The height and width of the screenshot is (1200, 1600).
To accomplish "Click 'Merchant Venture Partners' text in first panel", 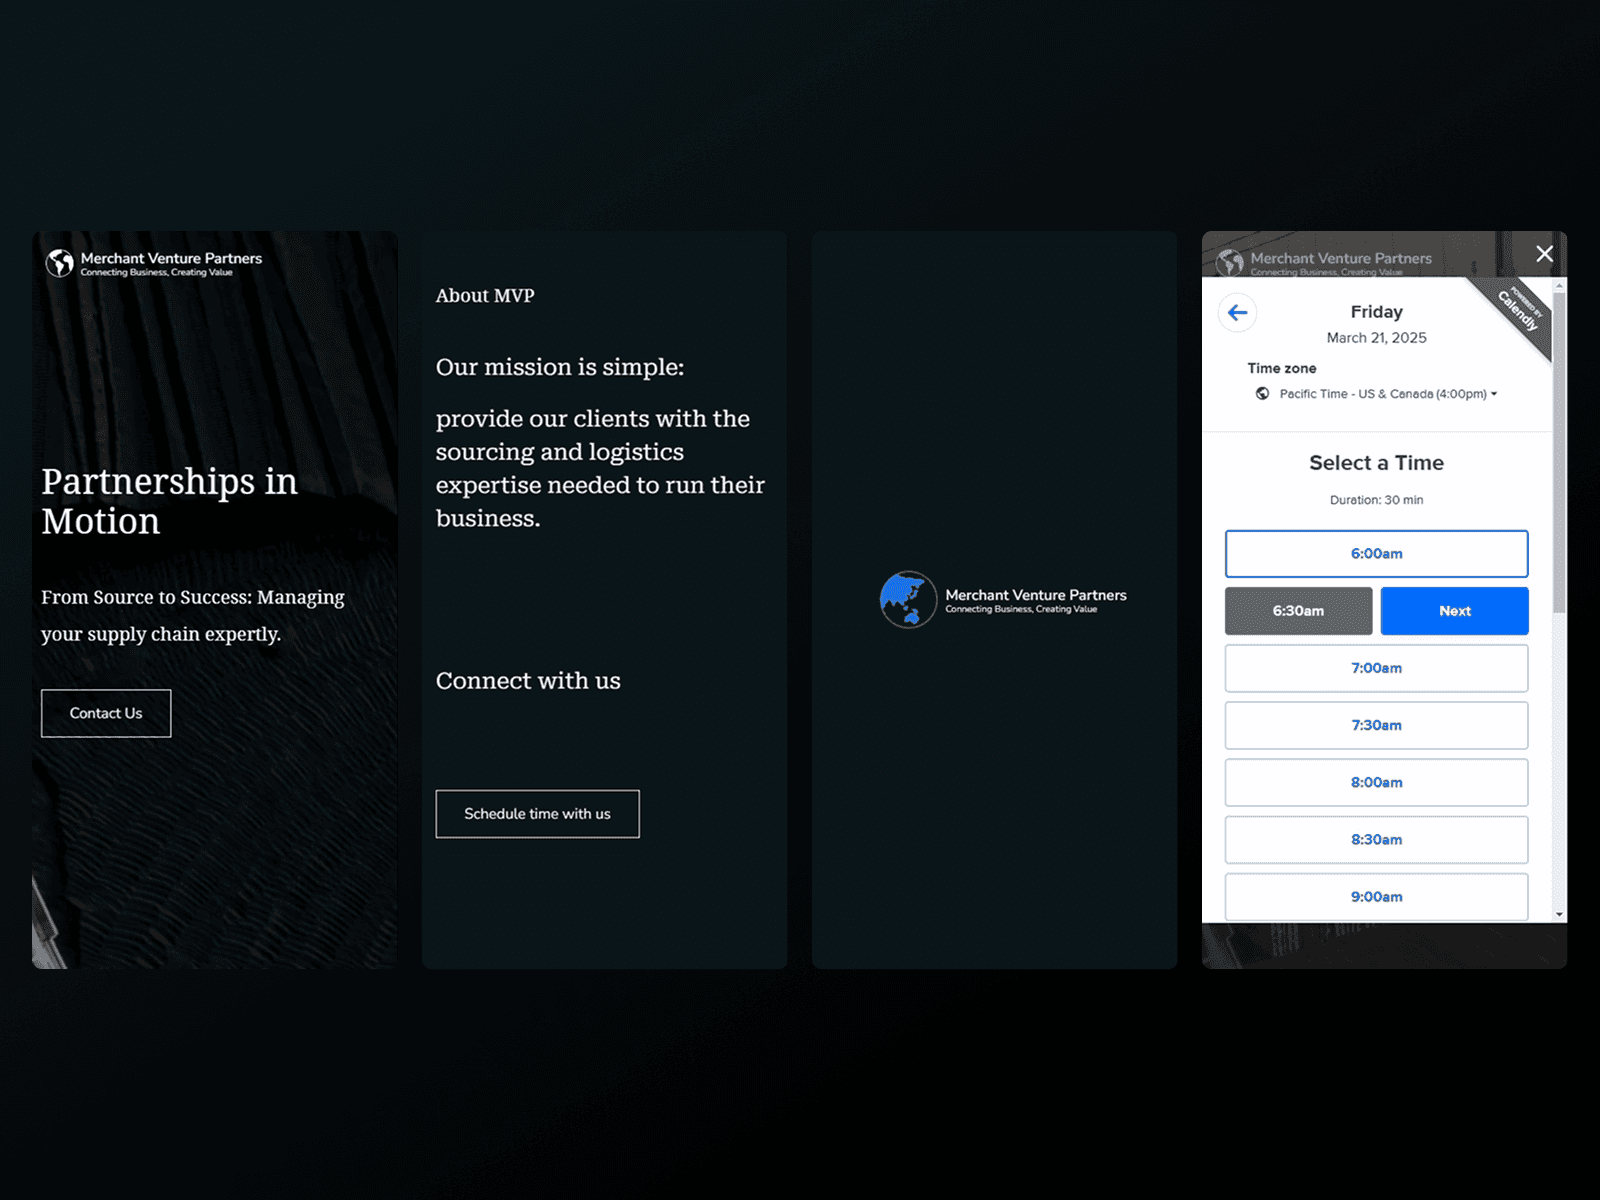I will tap(171, 258).
